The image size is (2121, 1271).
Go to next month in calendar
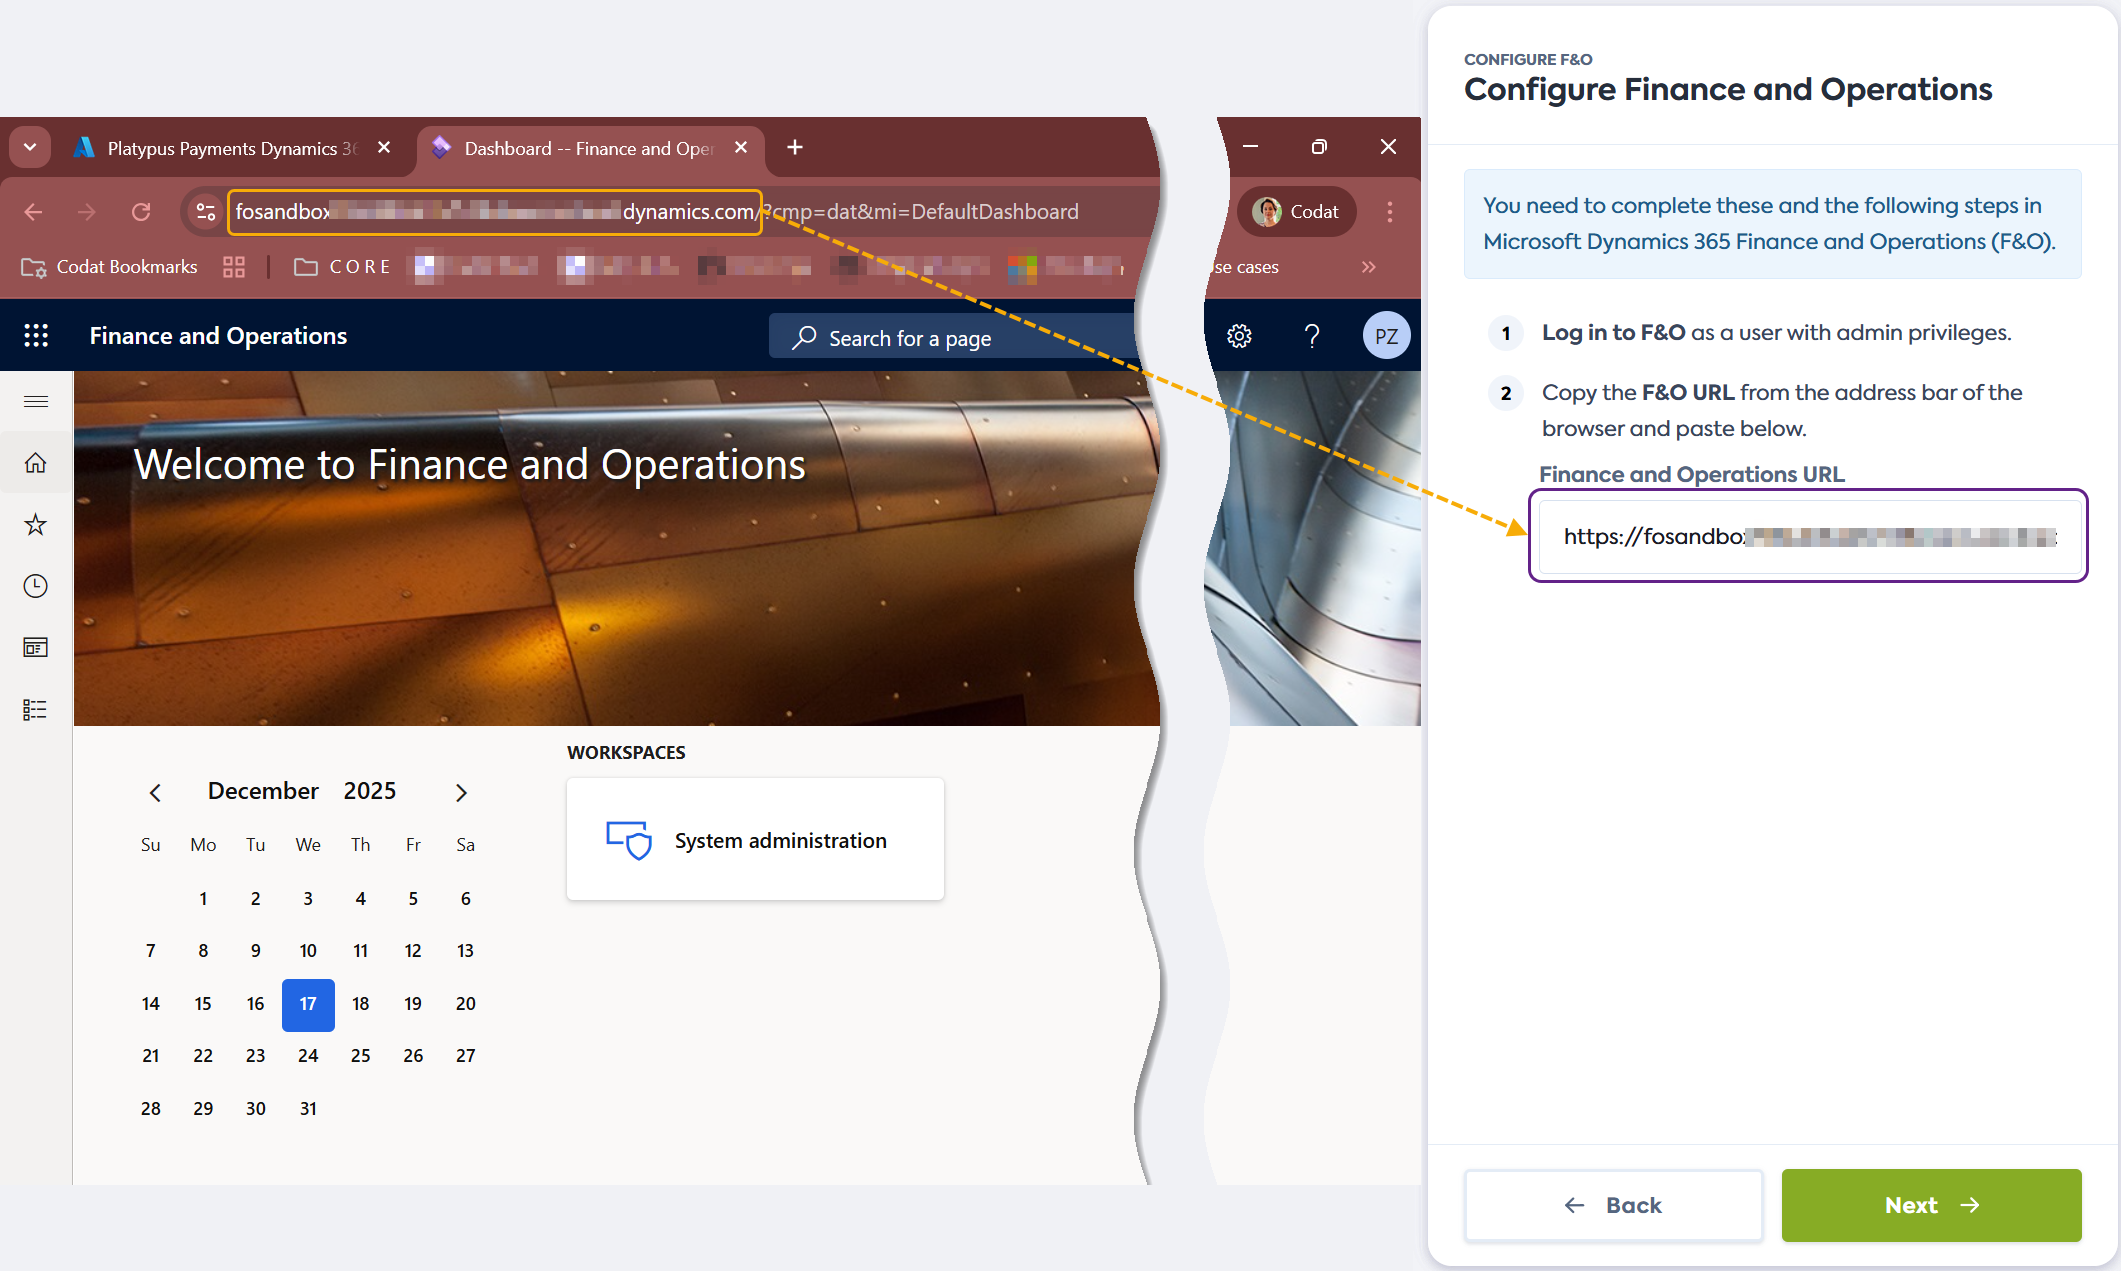(461, 793)
